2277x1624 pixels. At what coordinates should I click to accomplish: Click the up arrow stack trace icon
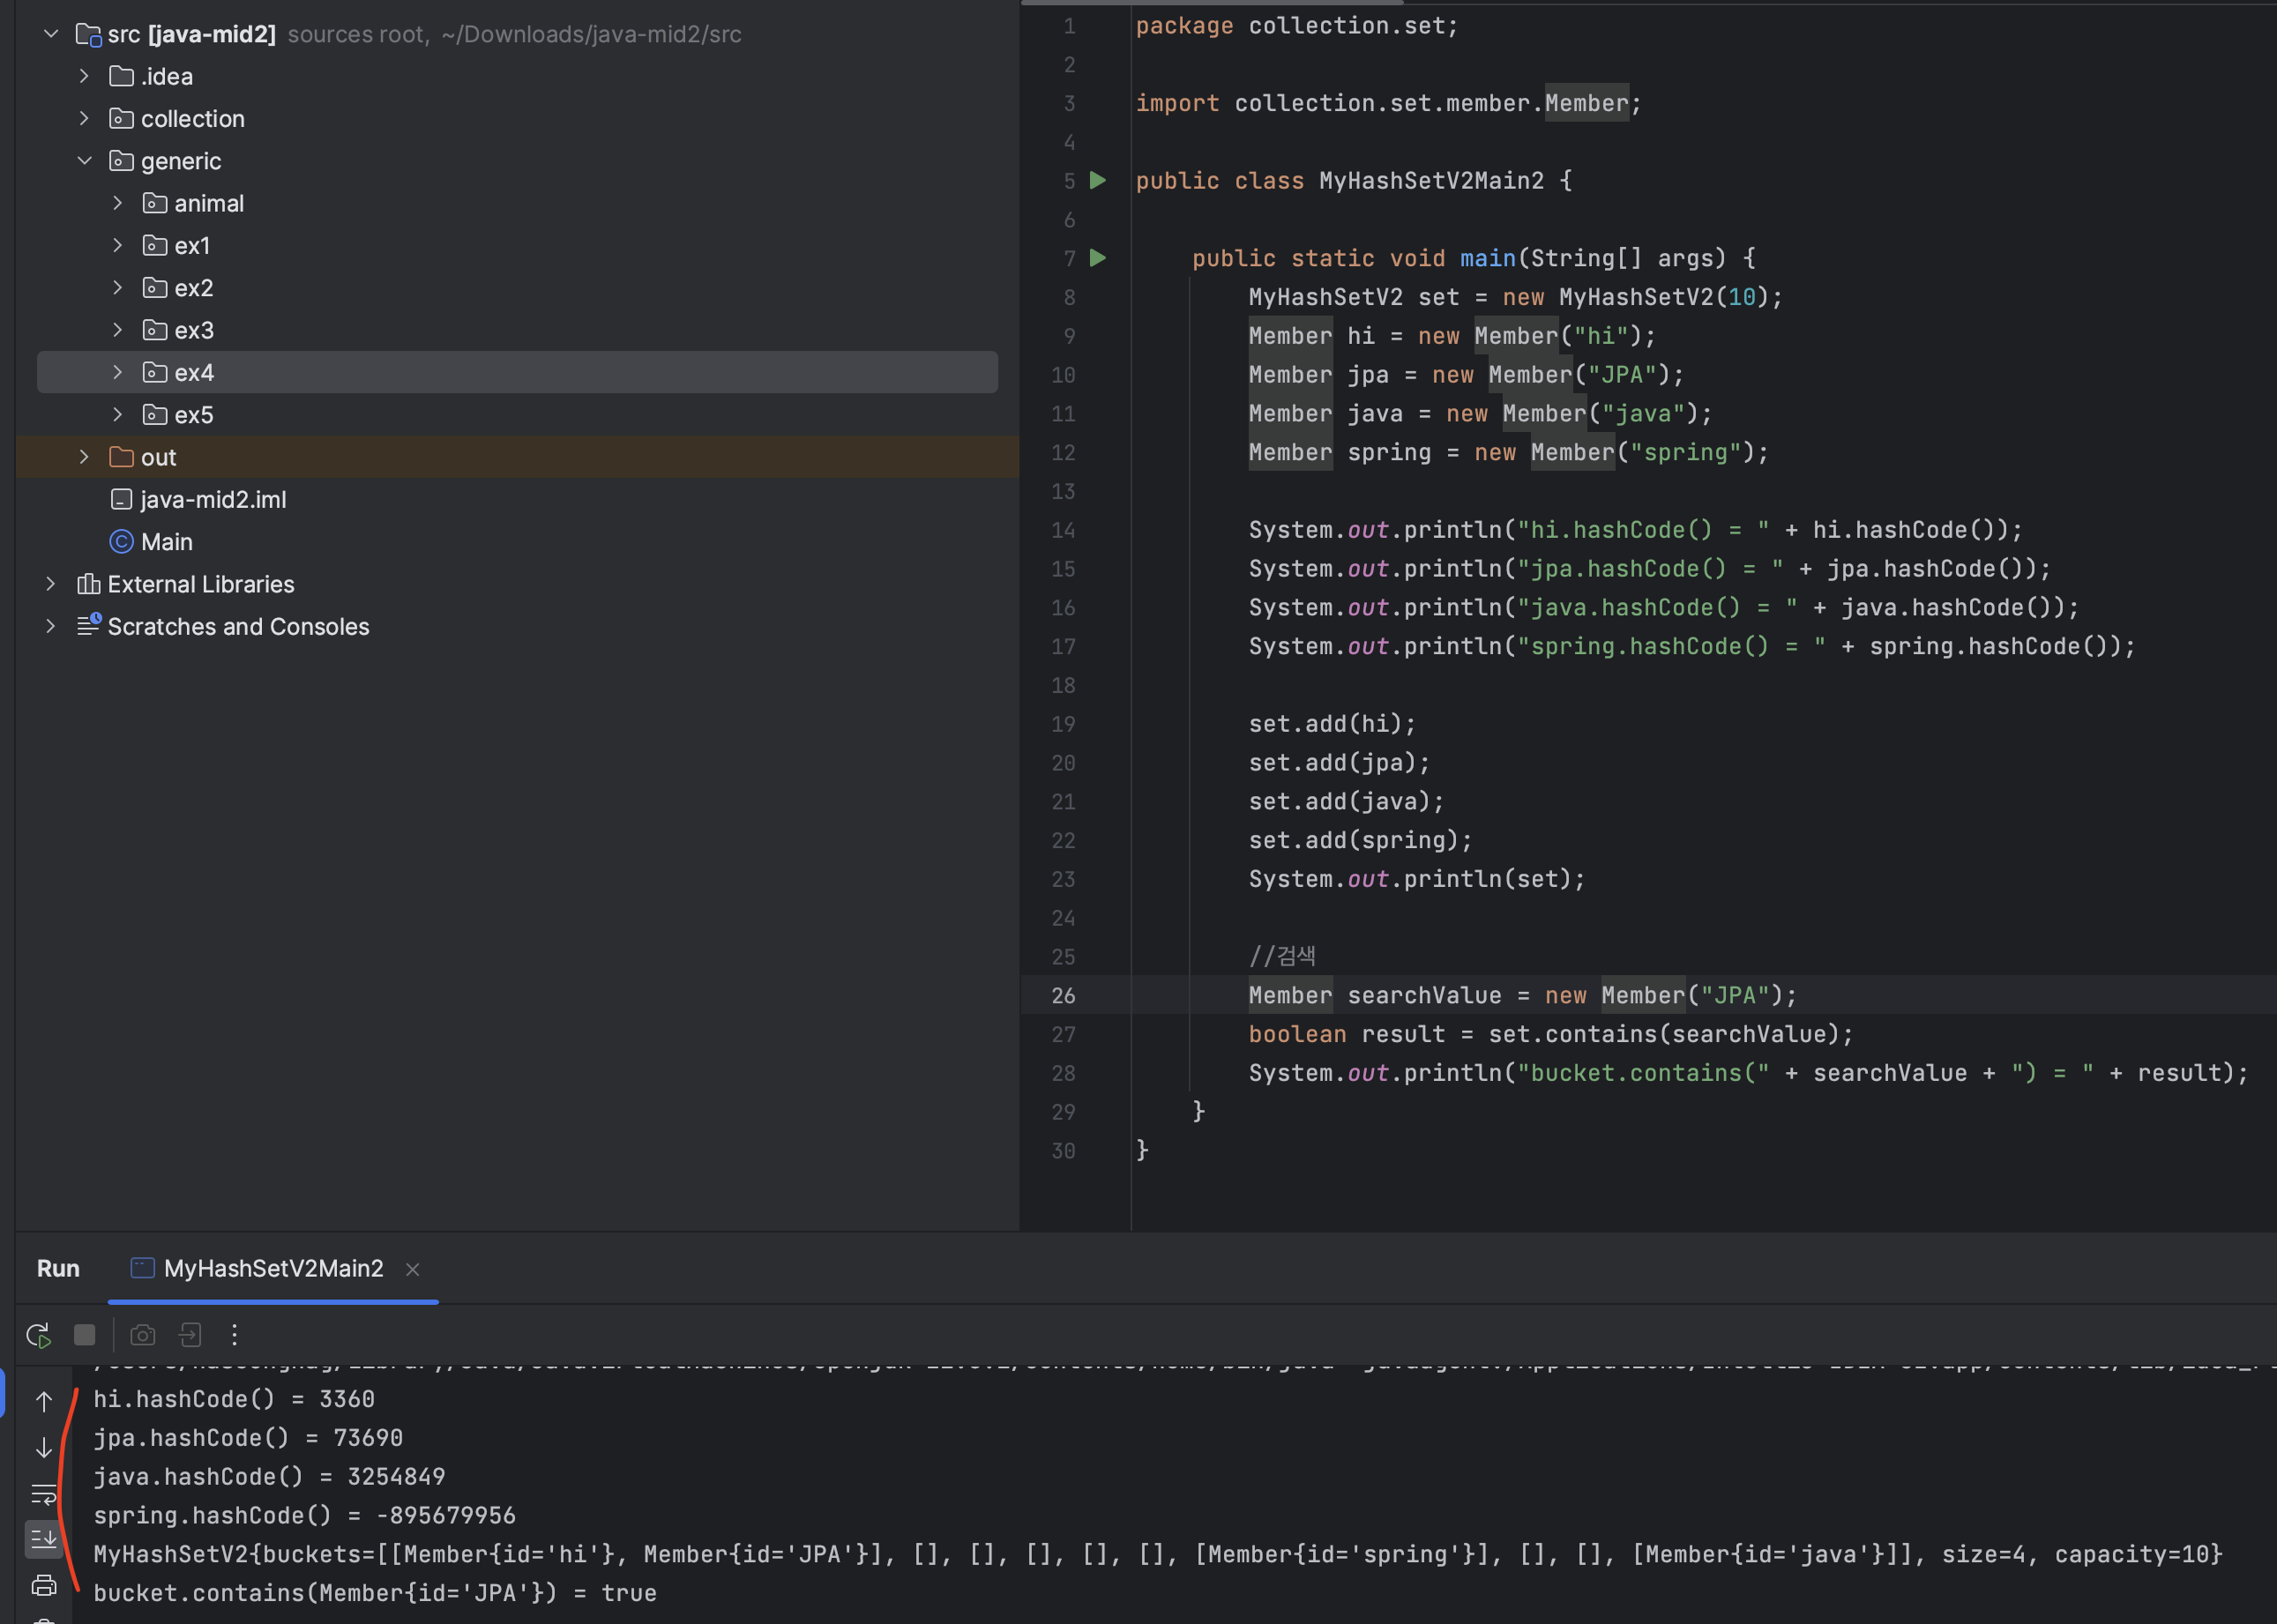(44, 1401)
